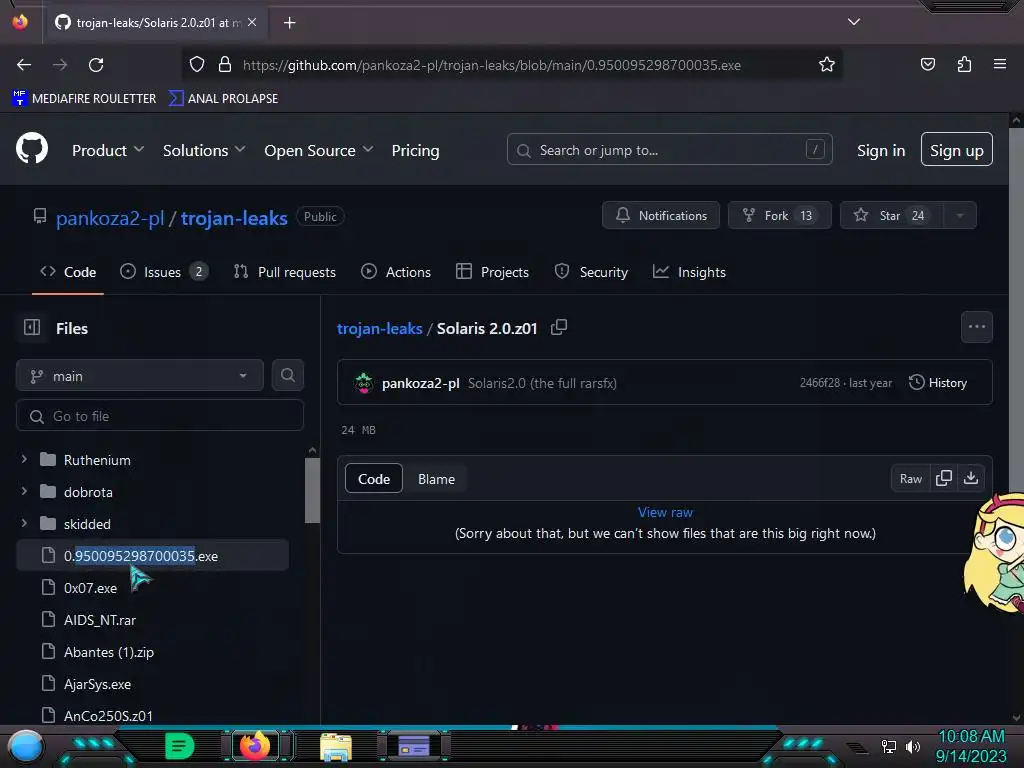Viewport: 1024px width, 768px height.
Task: Open the Insights tab
Action: [689, 272]
